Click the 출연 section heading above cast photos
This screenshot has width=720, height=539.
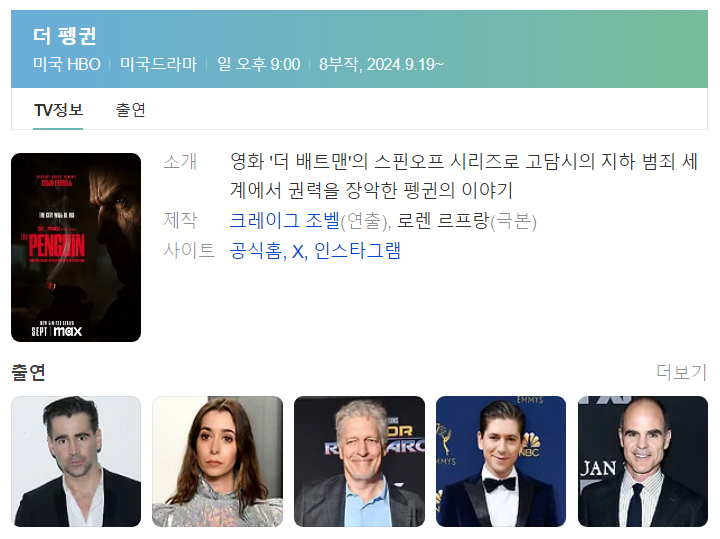[x=28, y=372]
